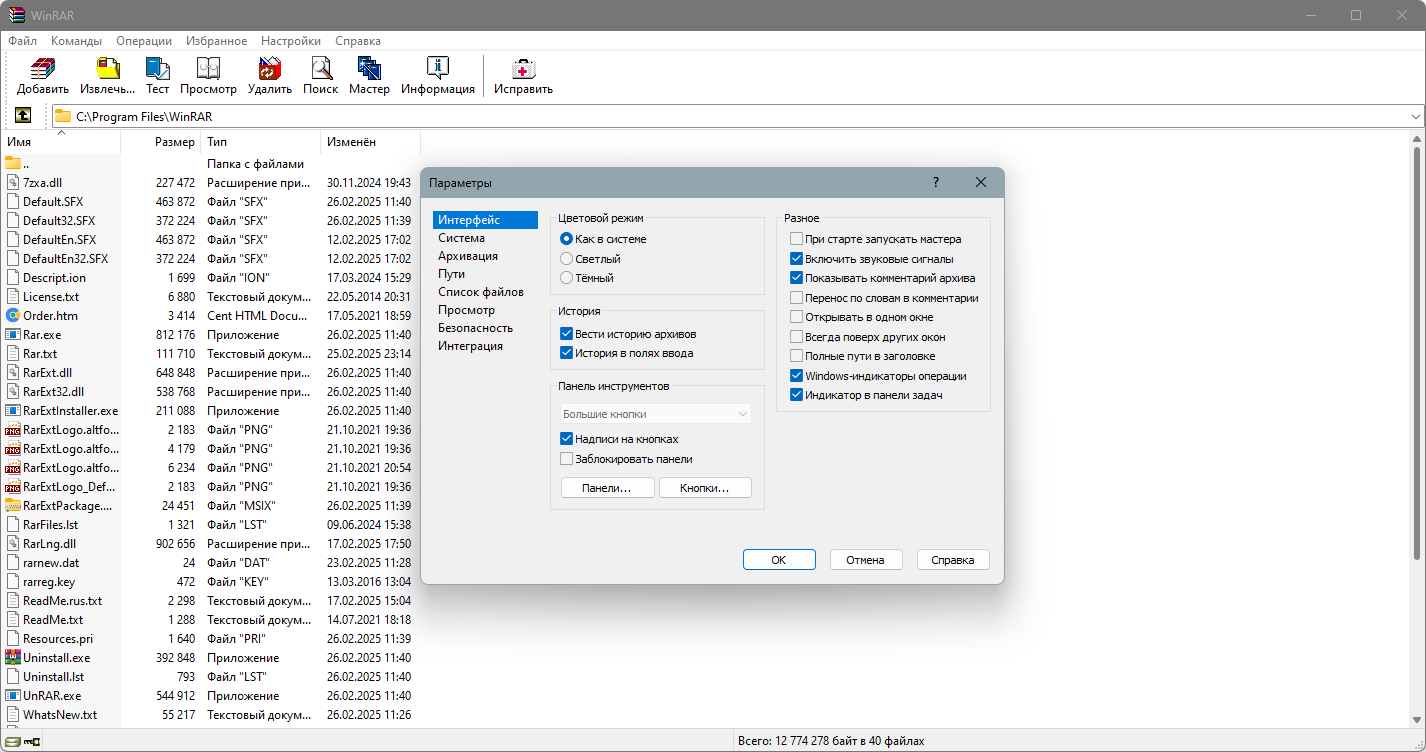
Task: Click the Справка dialog button
Action: coord(953,560)
